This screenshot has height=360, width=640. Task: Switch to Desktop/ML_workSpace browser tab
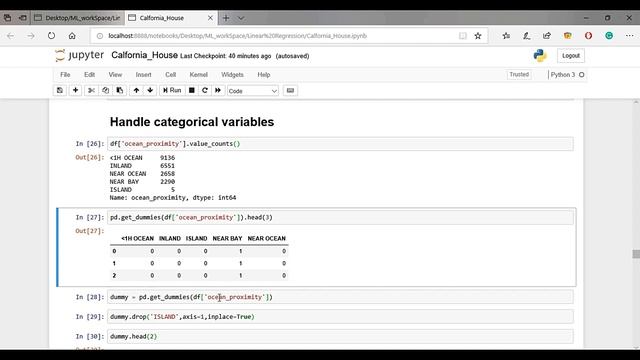[78, 18]
